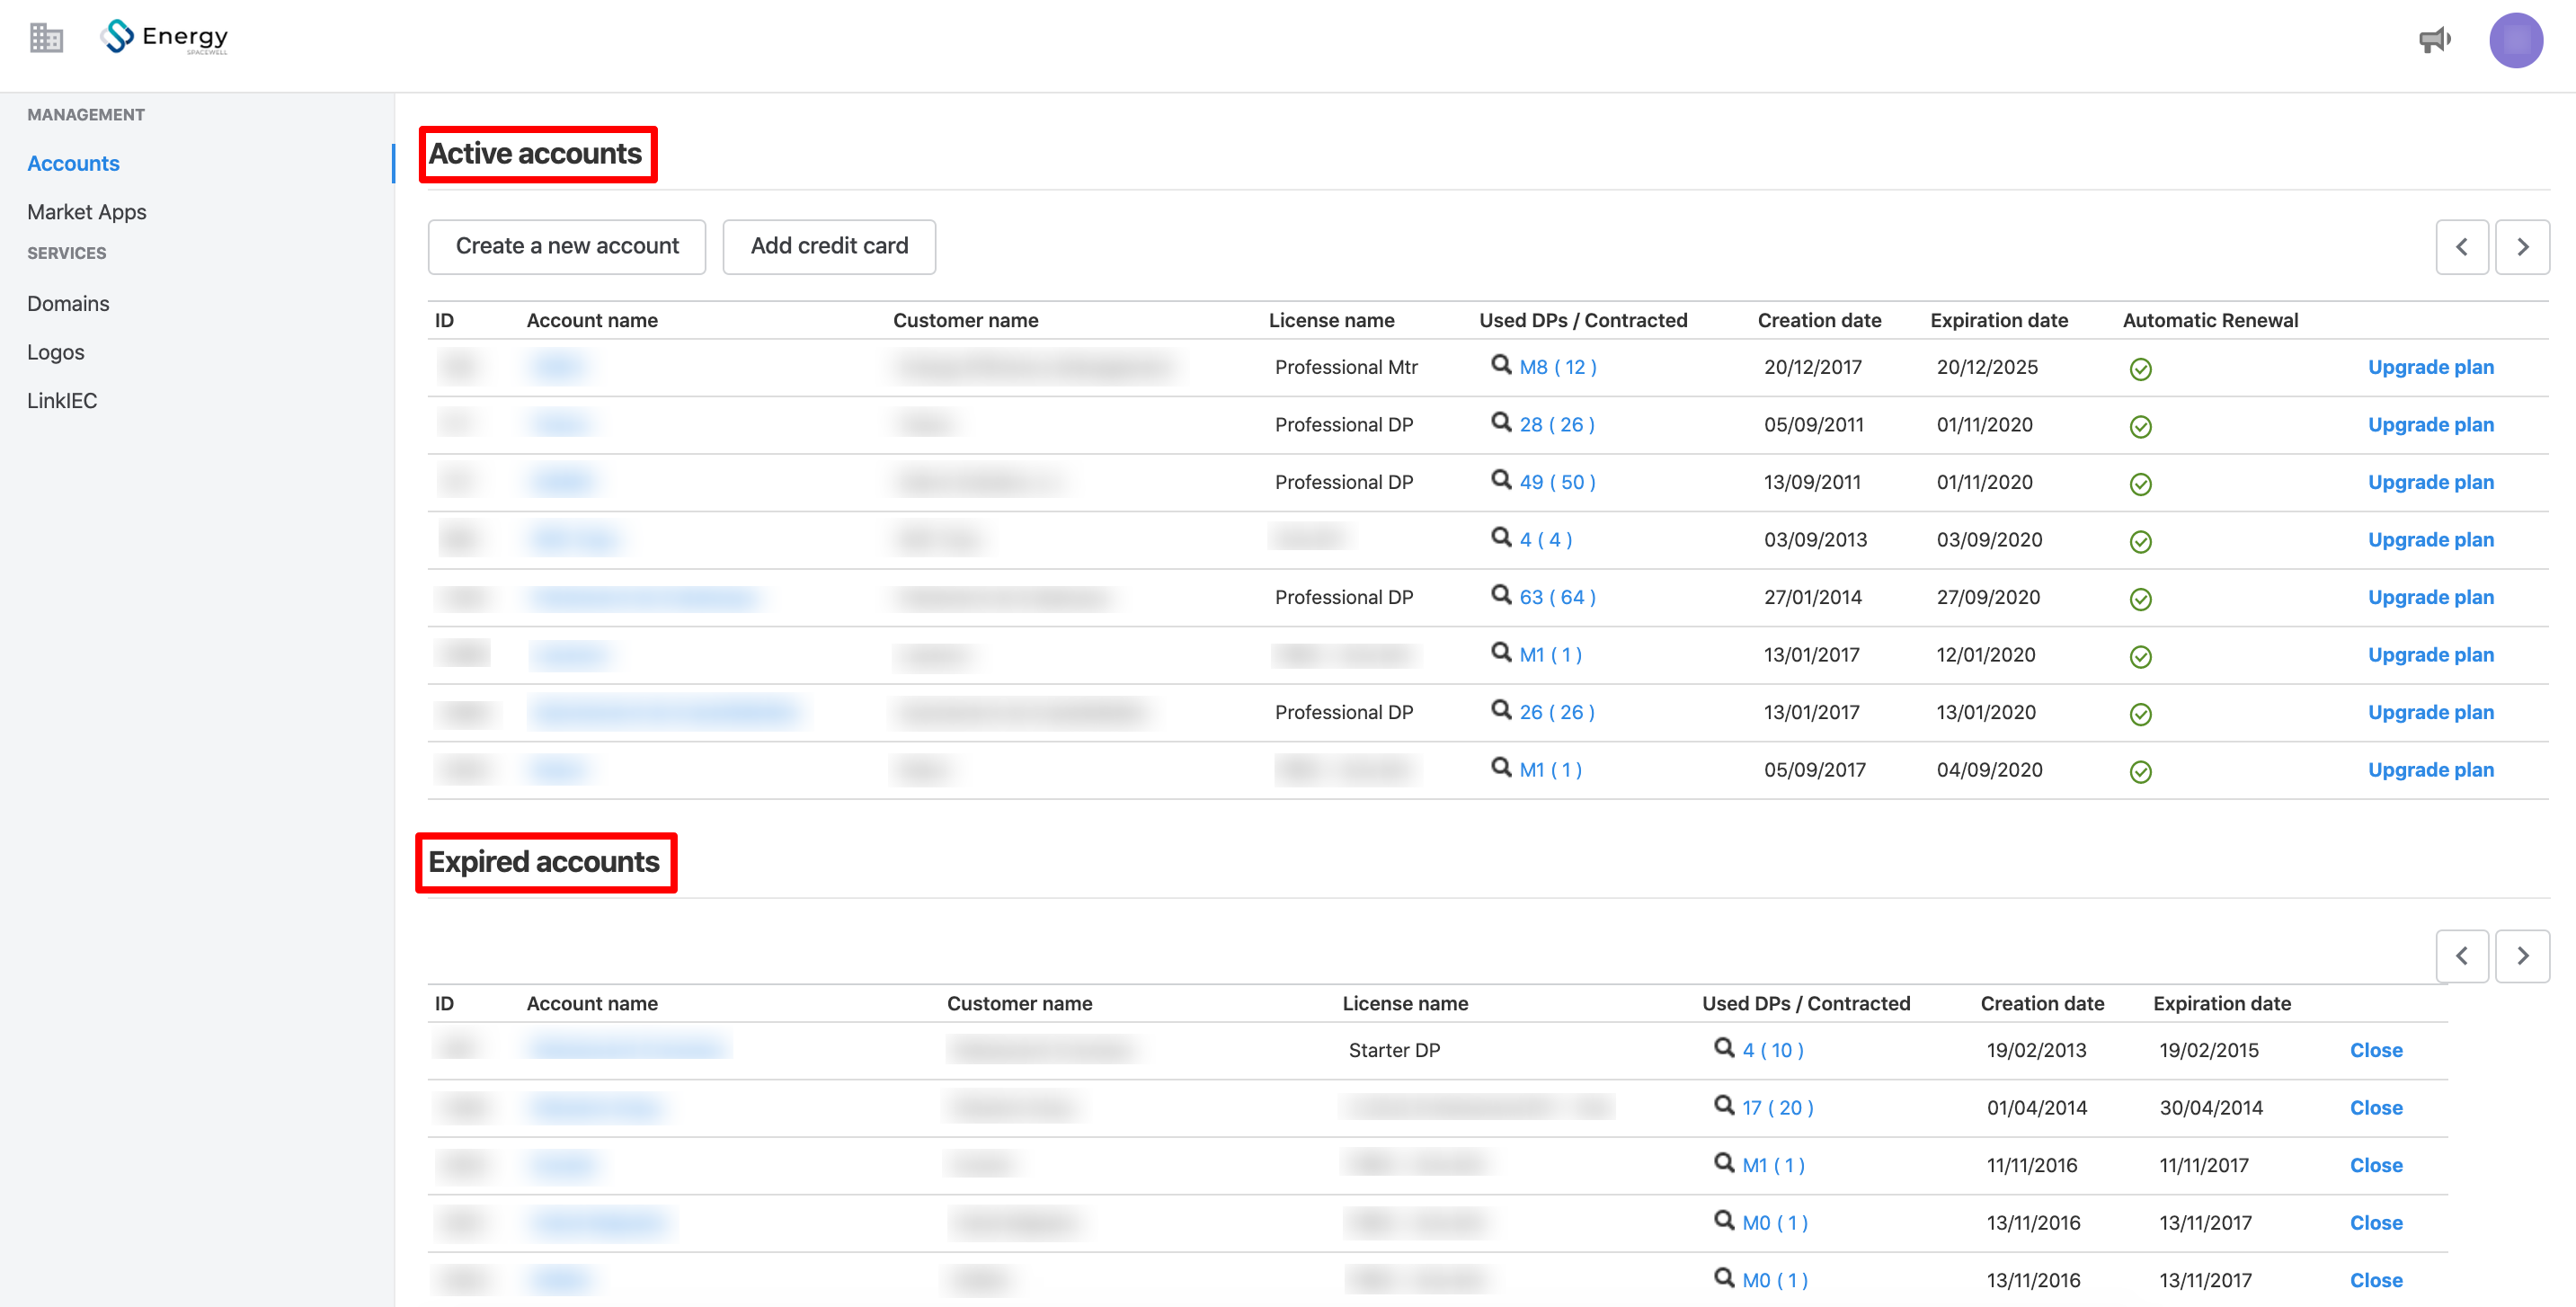Open the purple user avatar menu

click(2516, 40)
